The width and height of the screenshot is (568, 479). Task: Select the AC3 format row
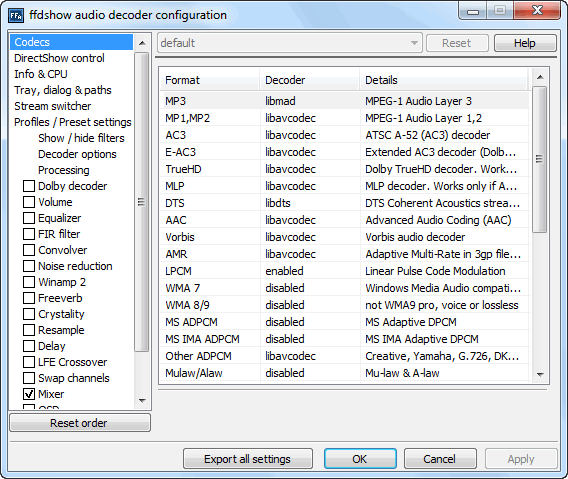[x=344, y=135]
